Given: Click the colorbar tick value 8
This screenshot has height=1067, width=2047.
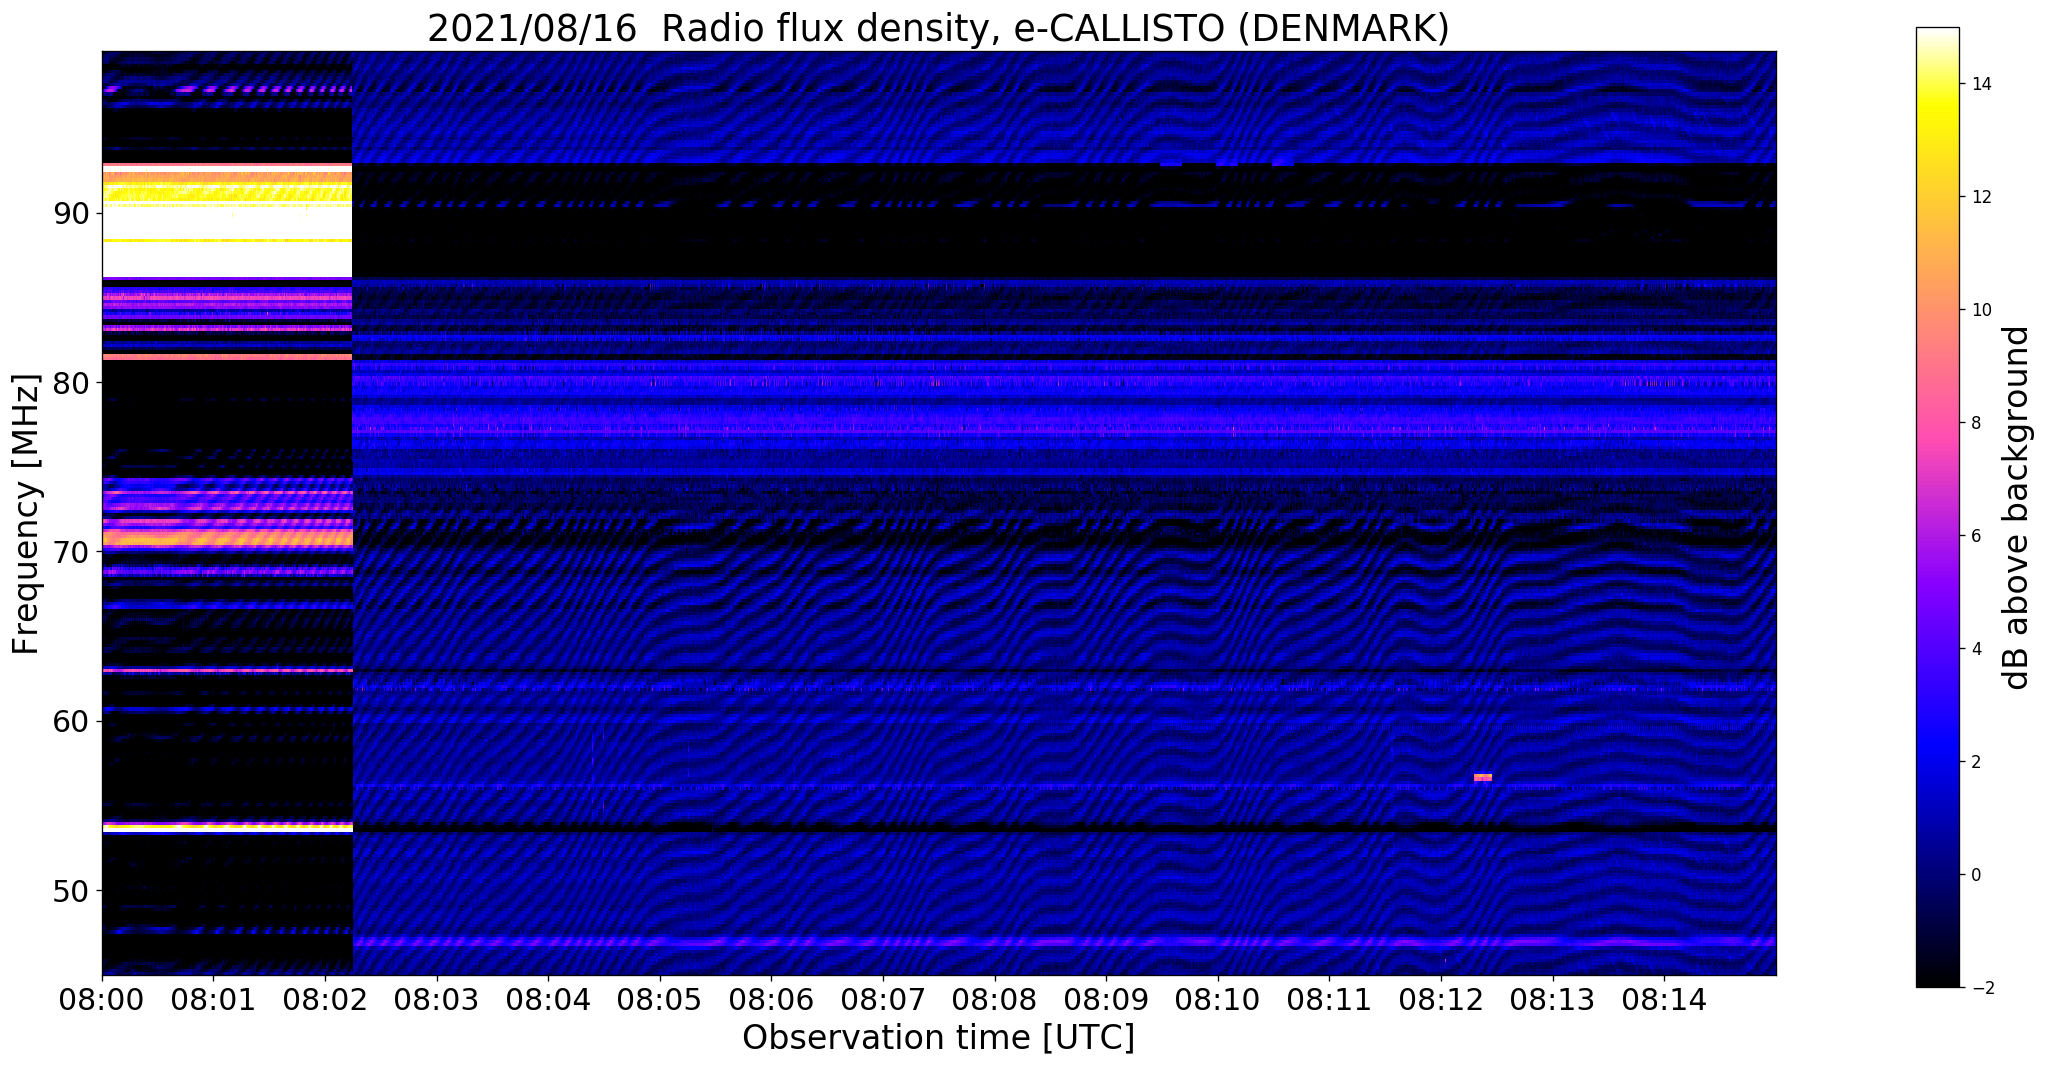Looking at the screenshot, I should (x=1976, y=423).
